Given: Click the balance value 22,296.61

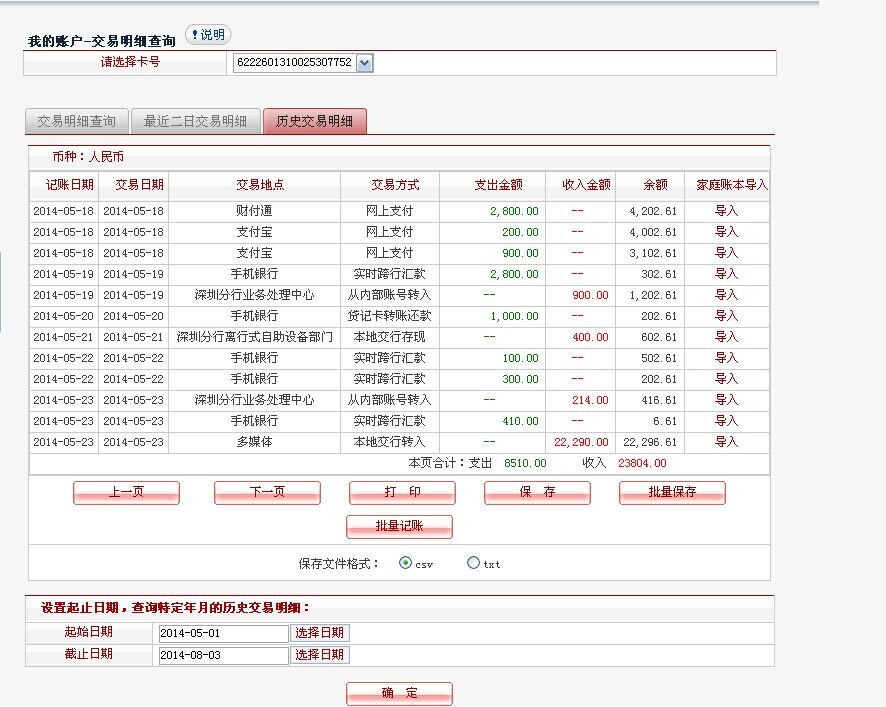Looking at the screenshot, I should [650, 442].
